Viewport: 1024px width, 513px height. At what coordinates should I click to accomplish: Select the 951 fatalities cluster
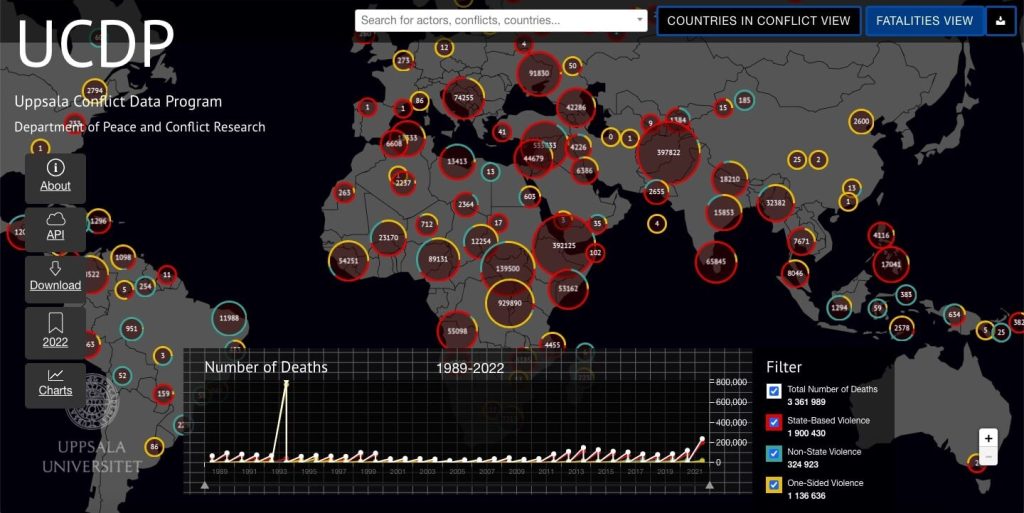coord(131,328)
